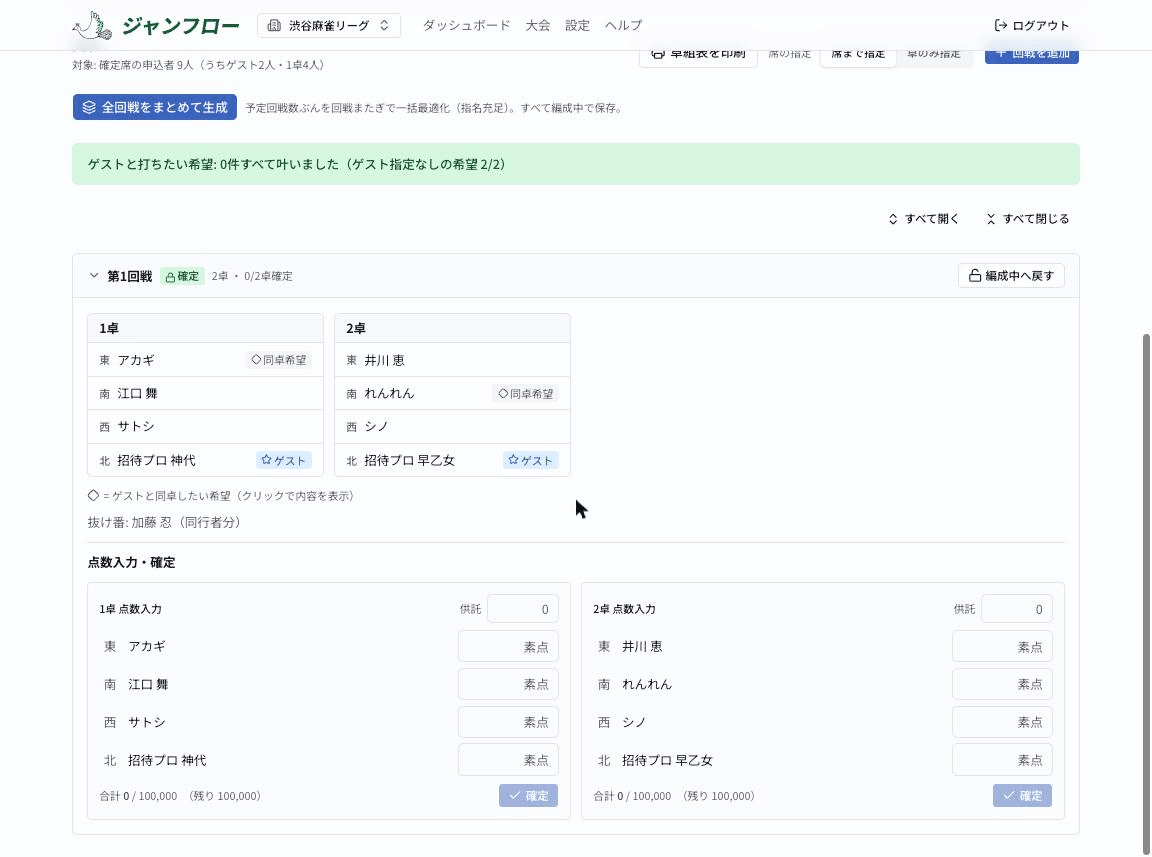This screenshot has width=1152, height=857.
Task: Open the 設定 menu
Action: pos(577,25)
